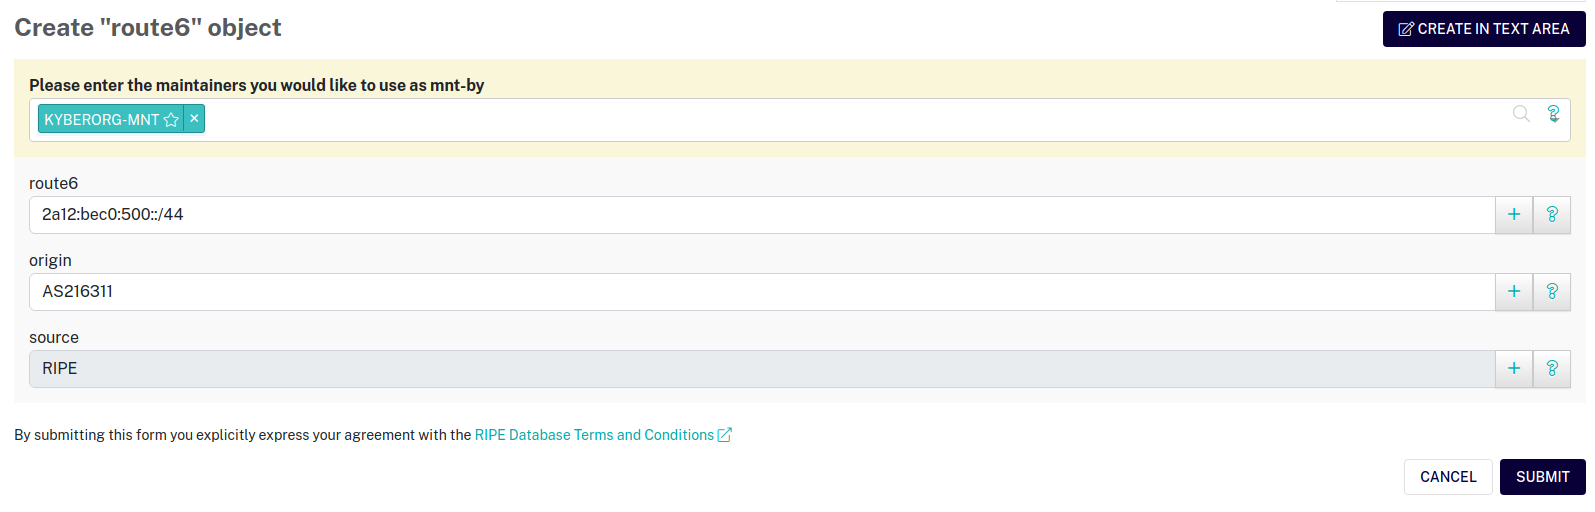Show help for the source field
Viewport: 1595px width, 512px height.
pos(1552,369)
